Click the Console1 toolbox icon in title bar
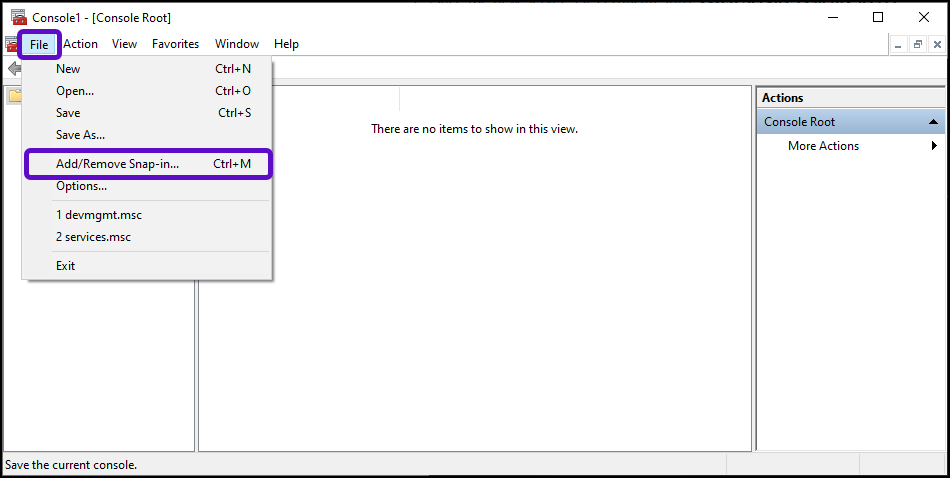Viewport: 950px width, 478px height. point(17,17)
